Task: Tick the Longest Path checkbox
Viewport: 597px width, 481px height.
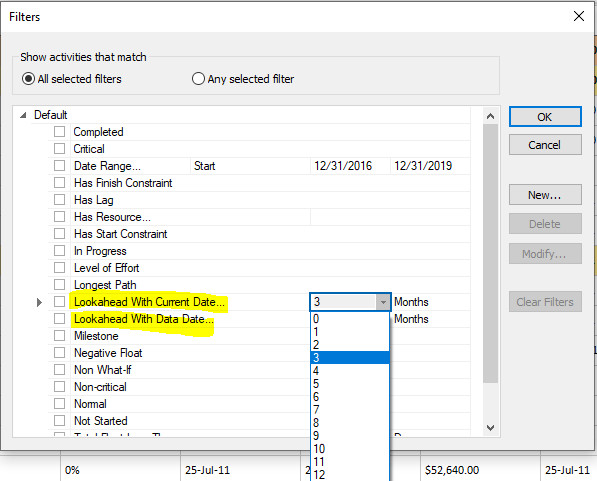Action: tap(59, 284)
